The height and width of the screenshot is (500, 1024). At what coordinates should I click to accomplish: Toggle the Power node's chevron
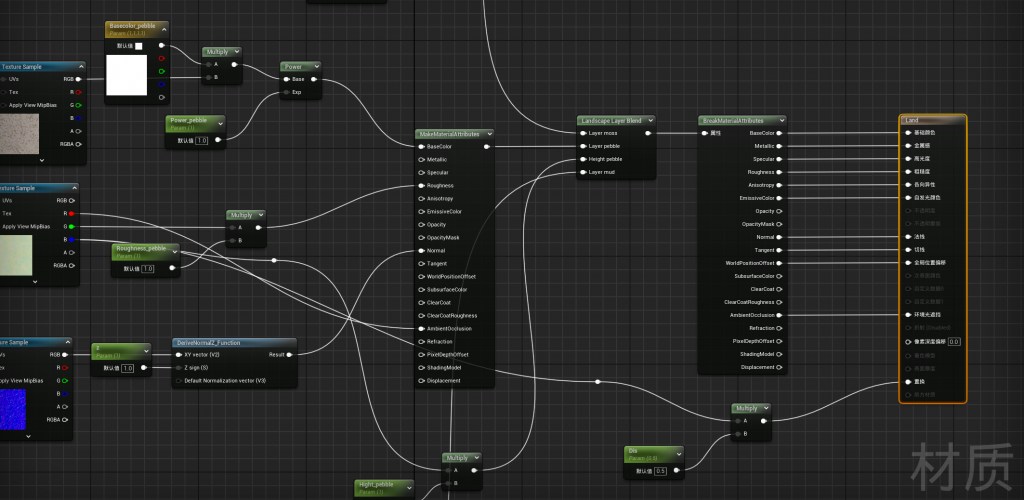click(x=316, y=67)
